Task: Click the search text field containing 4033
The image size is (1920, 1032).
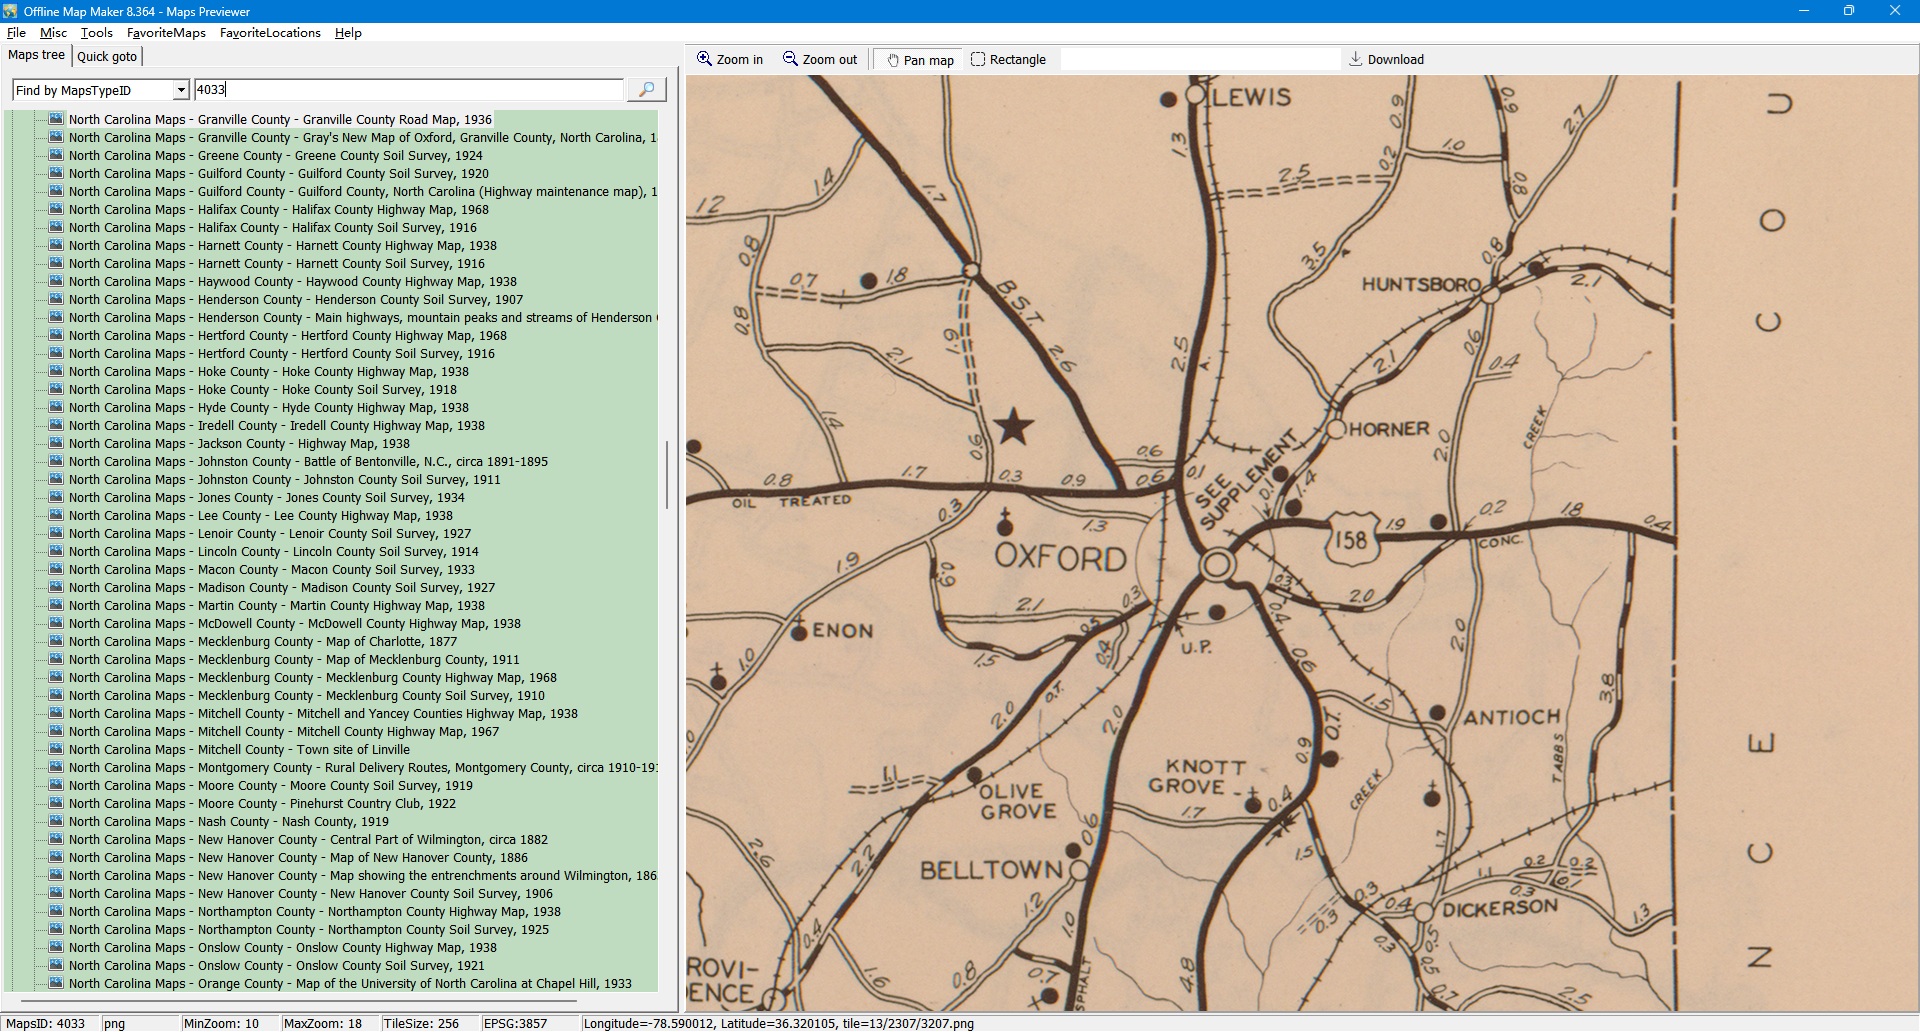Action: [x=408, y=90]
